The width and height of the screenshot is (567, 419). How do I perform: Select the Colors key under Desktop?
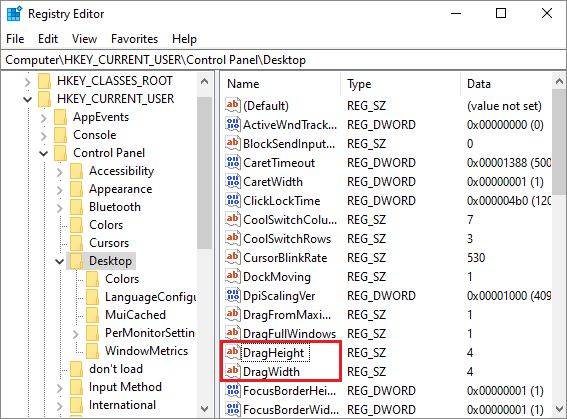tap(122, 279)
